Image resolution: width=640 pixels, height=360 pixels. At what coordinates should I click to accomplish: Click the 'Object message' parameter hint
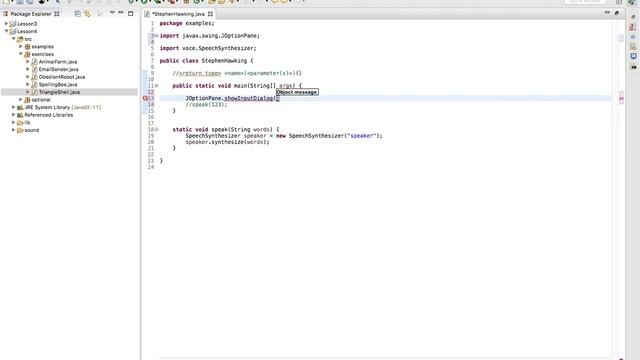tap(297, 92)
